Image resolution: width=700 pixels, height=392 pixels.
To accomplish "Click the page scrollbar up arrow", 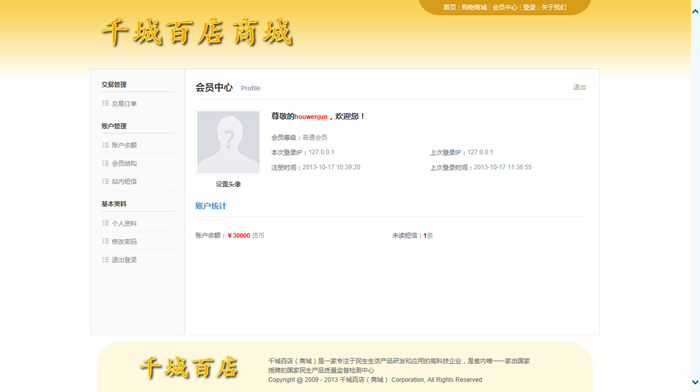I will pos(695,11).
